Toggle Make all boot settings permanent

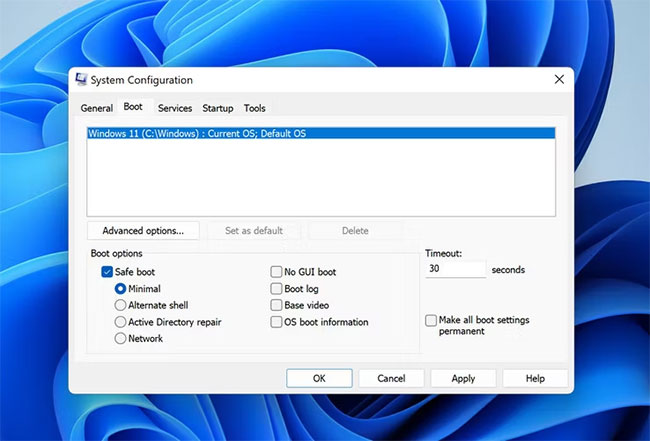[431, 320]
